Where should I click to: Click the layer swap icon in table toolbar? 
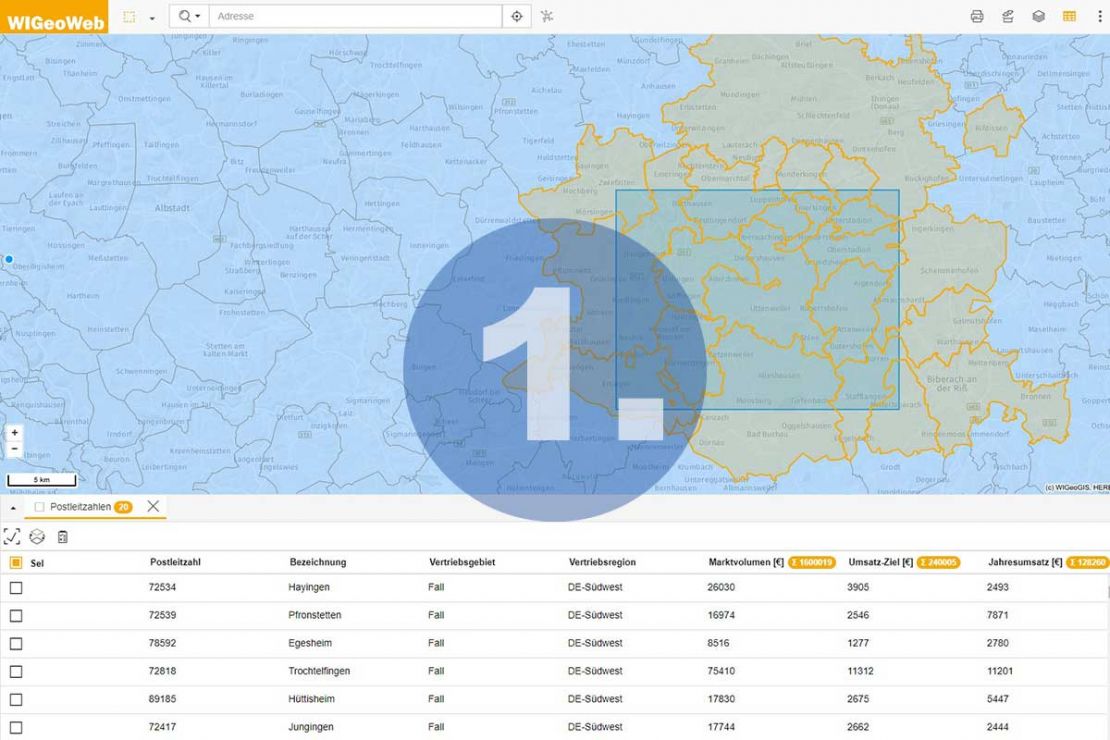(37, 537)
